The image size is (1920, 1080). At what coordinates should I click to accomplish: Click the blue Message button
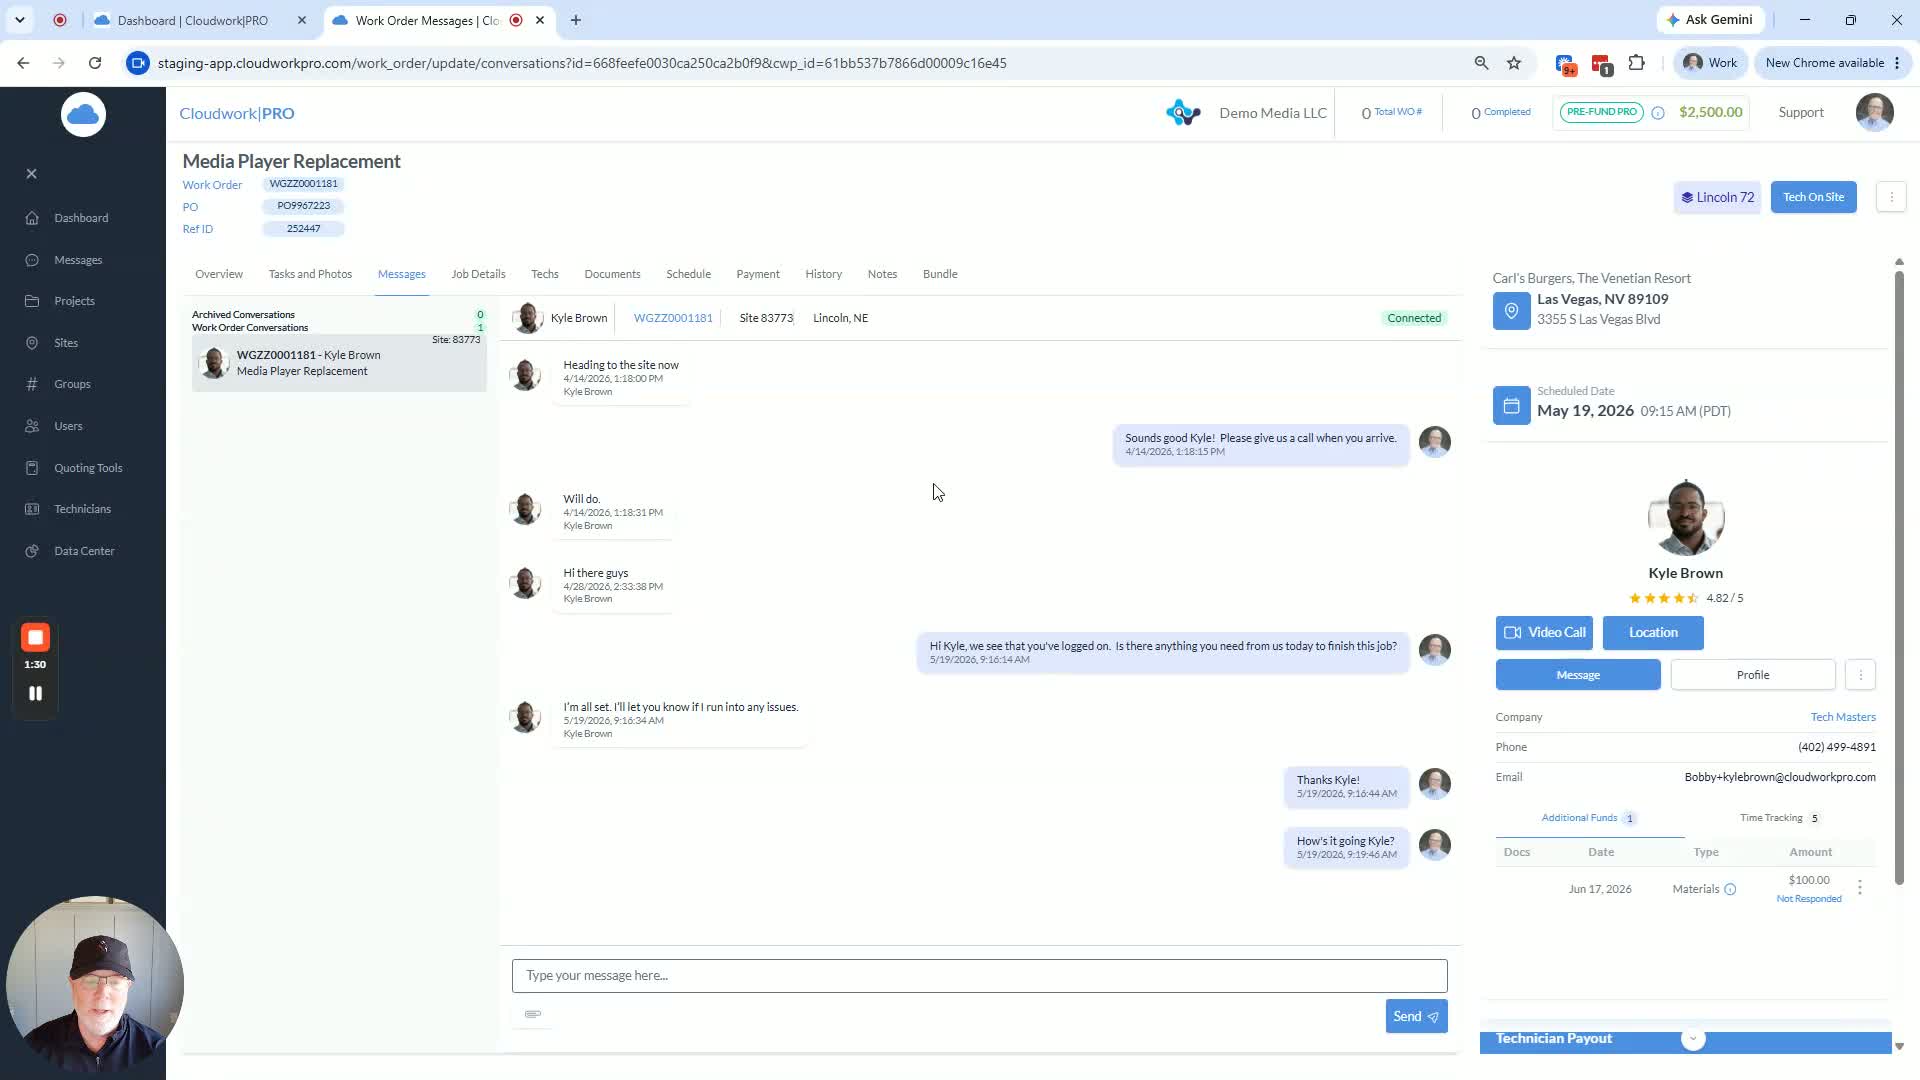(x=1578, y=675)
